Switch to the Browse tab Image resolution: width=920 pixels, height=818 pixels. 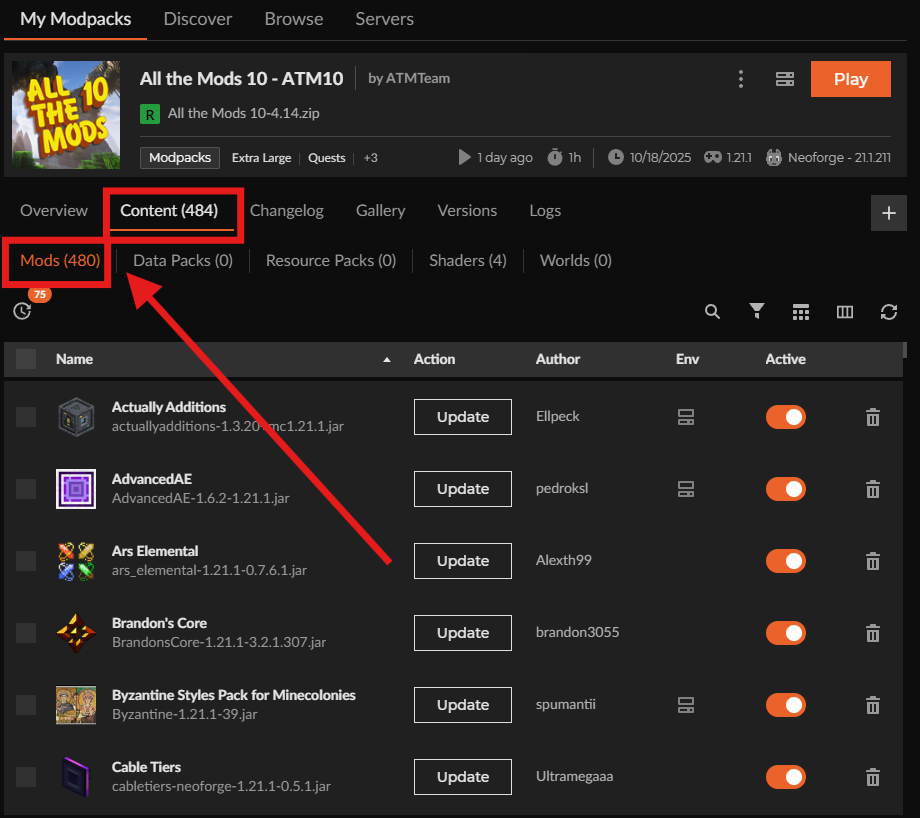pos(293,19)
